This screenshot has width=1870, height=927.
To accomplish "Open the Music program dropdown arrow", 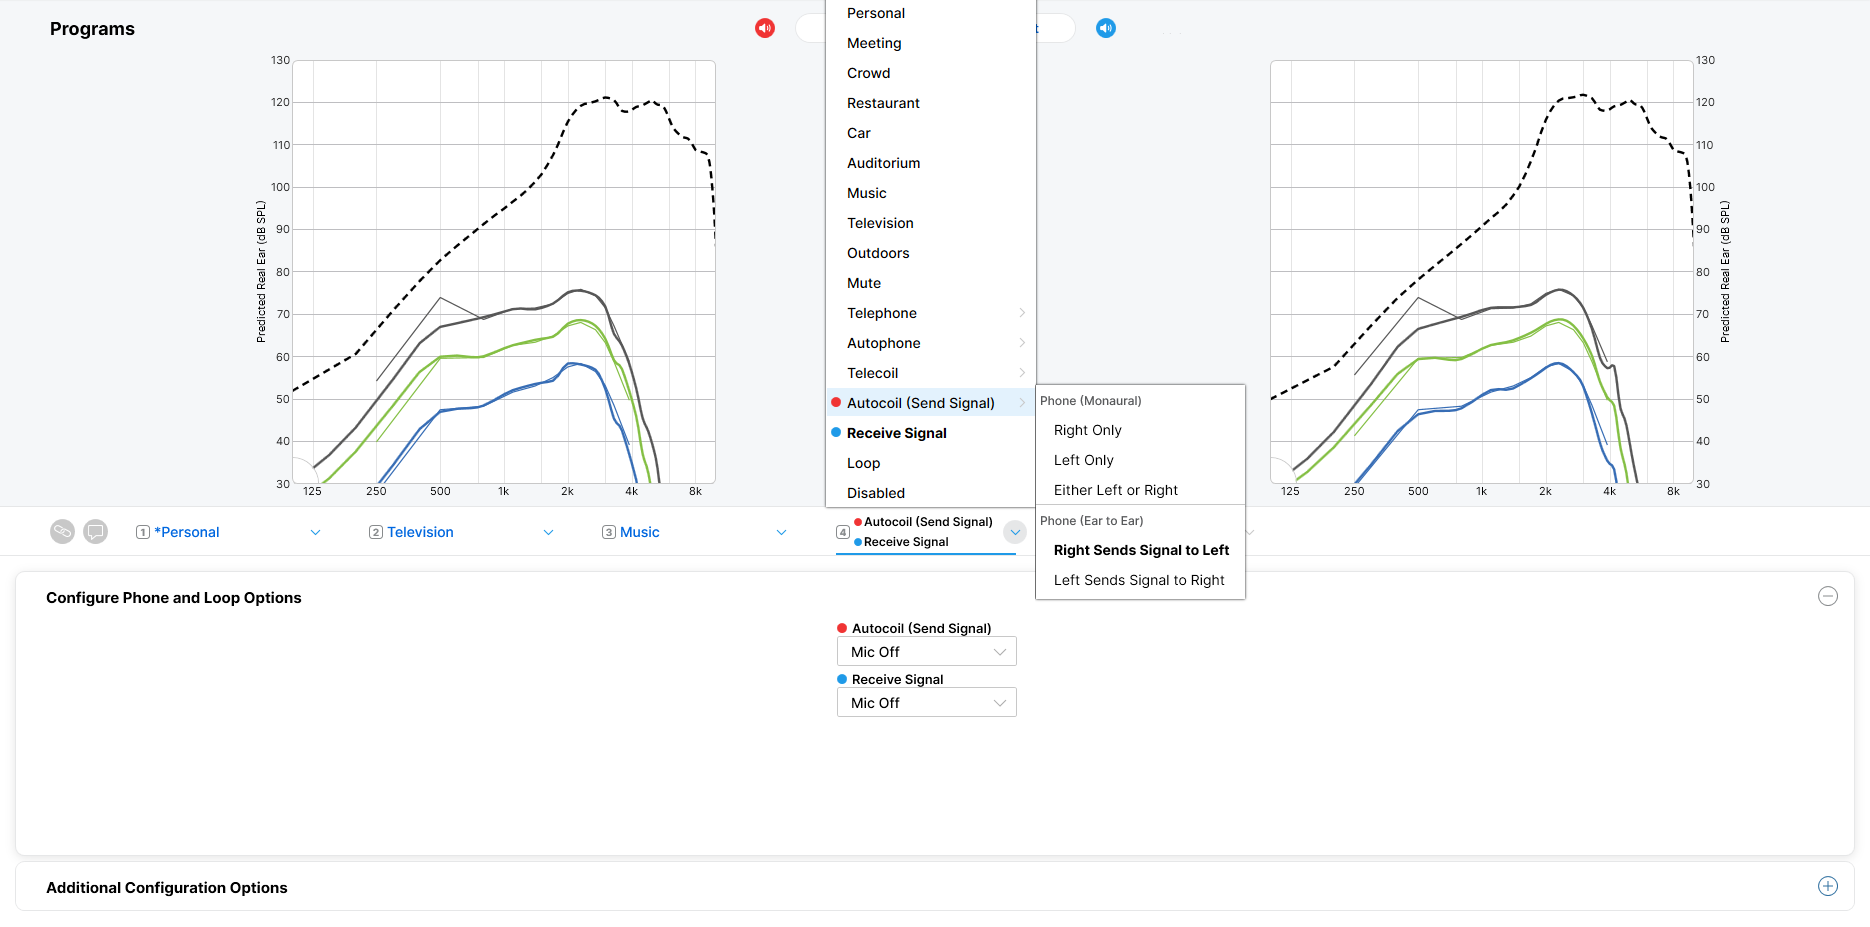I will click(781, 532).
